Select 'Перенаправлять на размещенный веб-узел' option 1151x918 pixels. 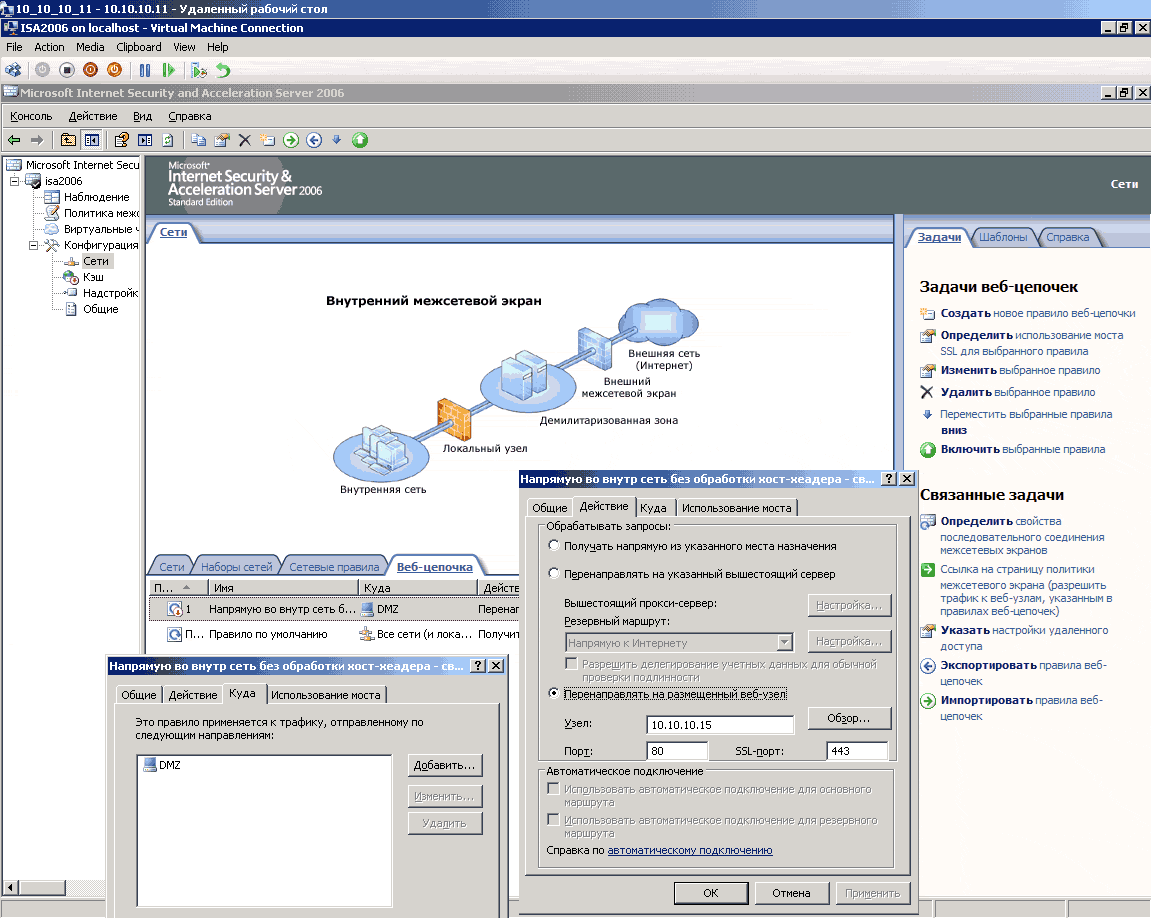pyautogui.click(x=554, y=693)
